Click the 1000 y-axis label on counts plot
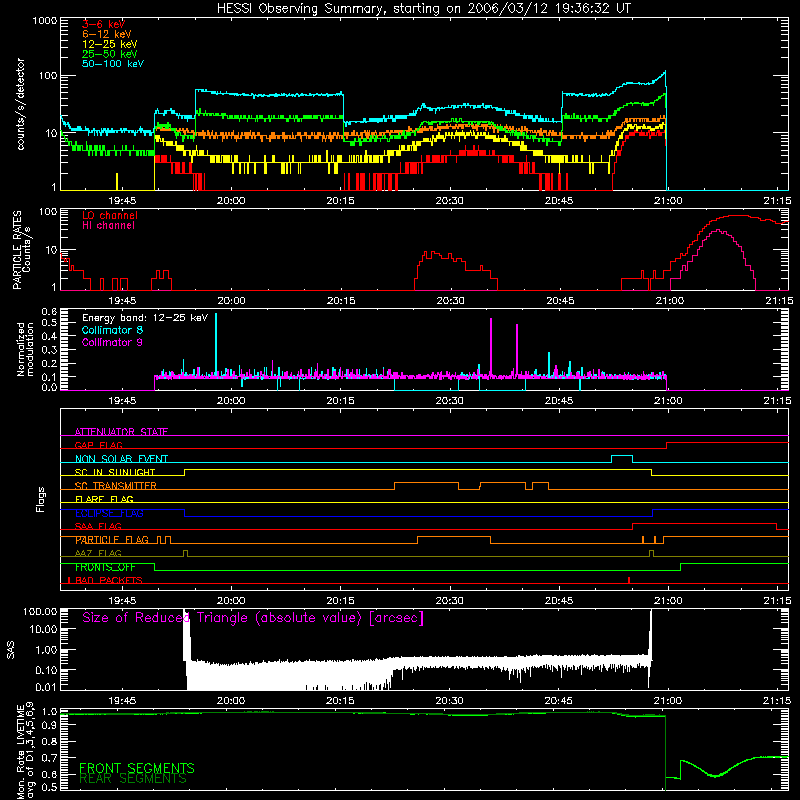The image size is (800, 800). (44, 21)
